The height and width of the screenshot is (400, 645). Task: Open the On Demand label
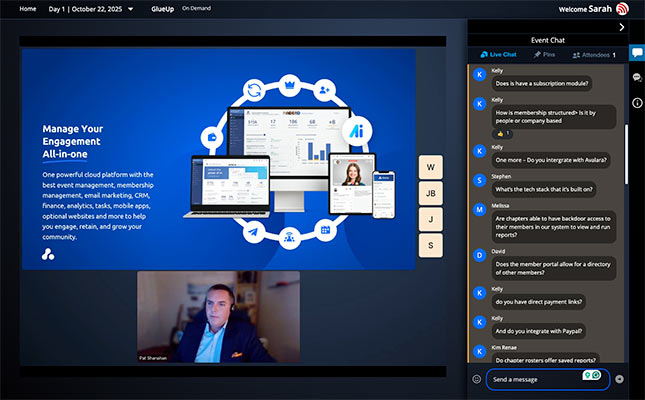point(196,8)
